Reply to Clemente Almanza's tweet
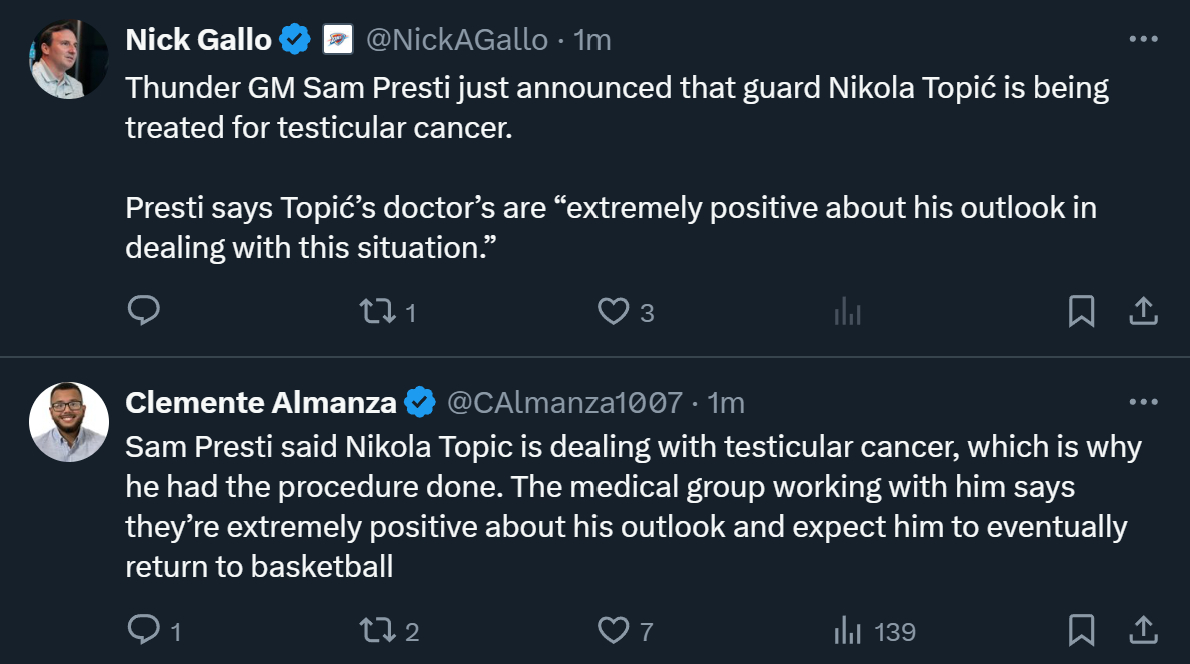1190x664 pixels. [x=145, y=630]
